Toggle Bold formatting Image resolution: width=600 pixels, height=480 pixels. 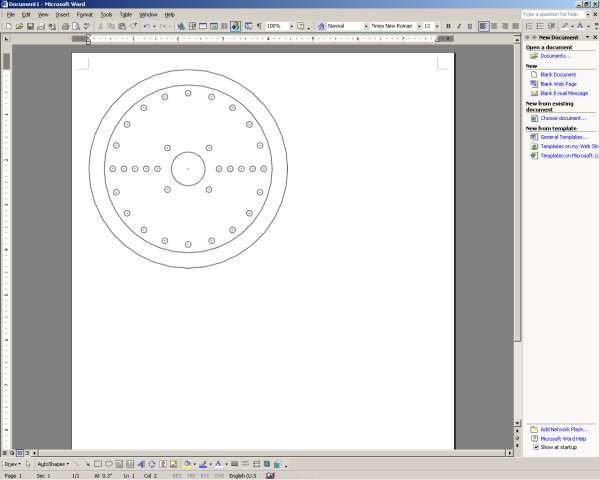pos(448,26)
